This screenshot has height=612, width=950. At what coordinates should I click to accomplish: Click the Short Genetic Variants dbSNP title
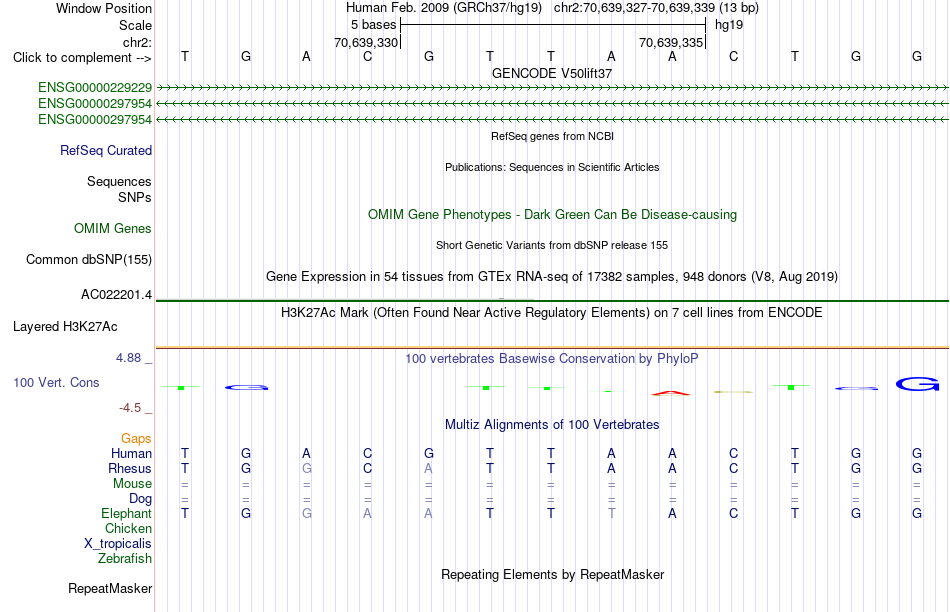click(x=552, y=245)
